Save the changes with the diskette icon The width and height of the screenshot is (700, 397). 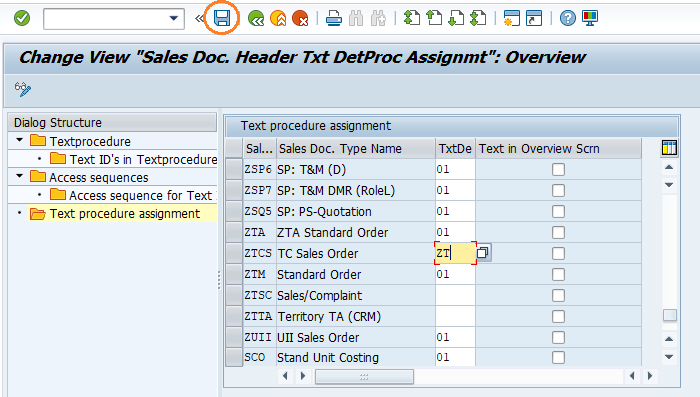(x=222, y=18)
